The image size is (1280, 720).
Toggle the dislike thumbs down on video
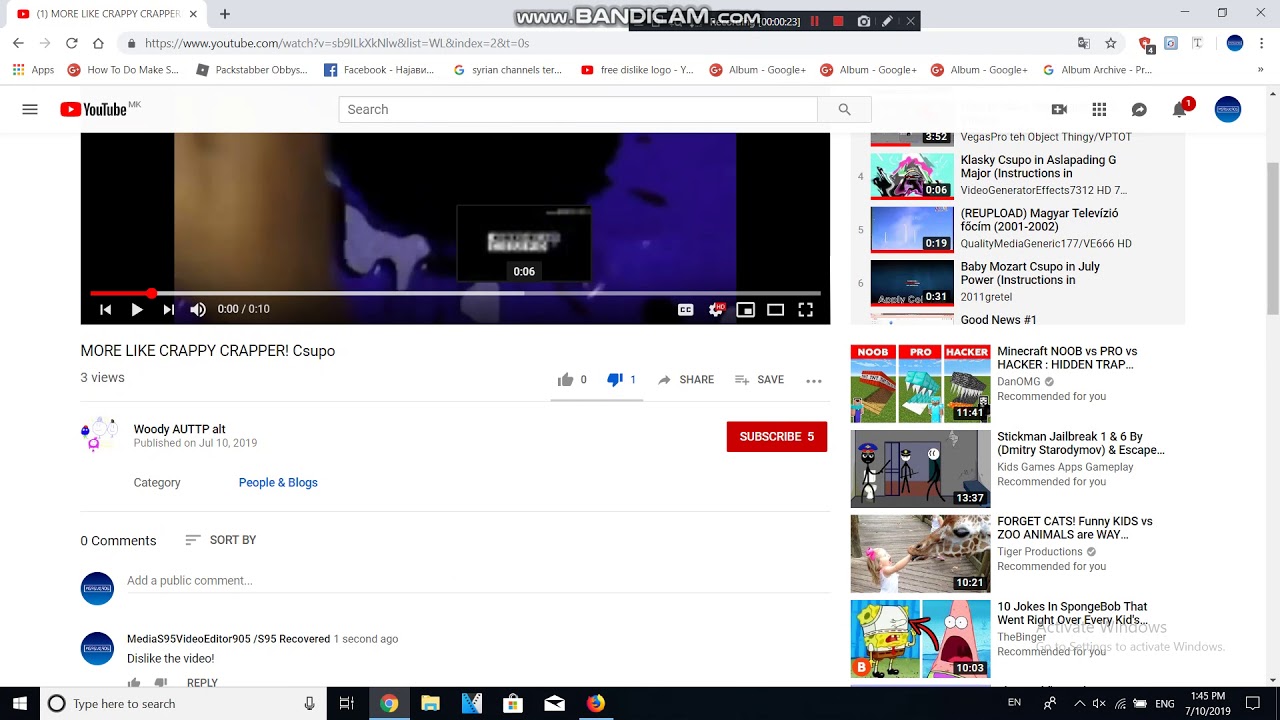coord(615,380)
